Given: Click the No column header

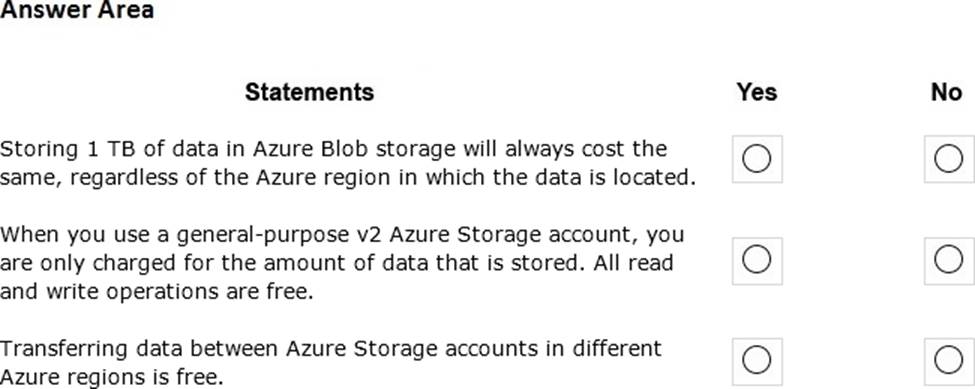Looking at the screenshot, I should click(946, 92).
